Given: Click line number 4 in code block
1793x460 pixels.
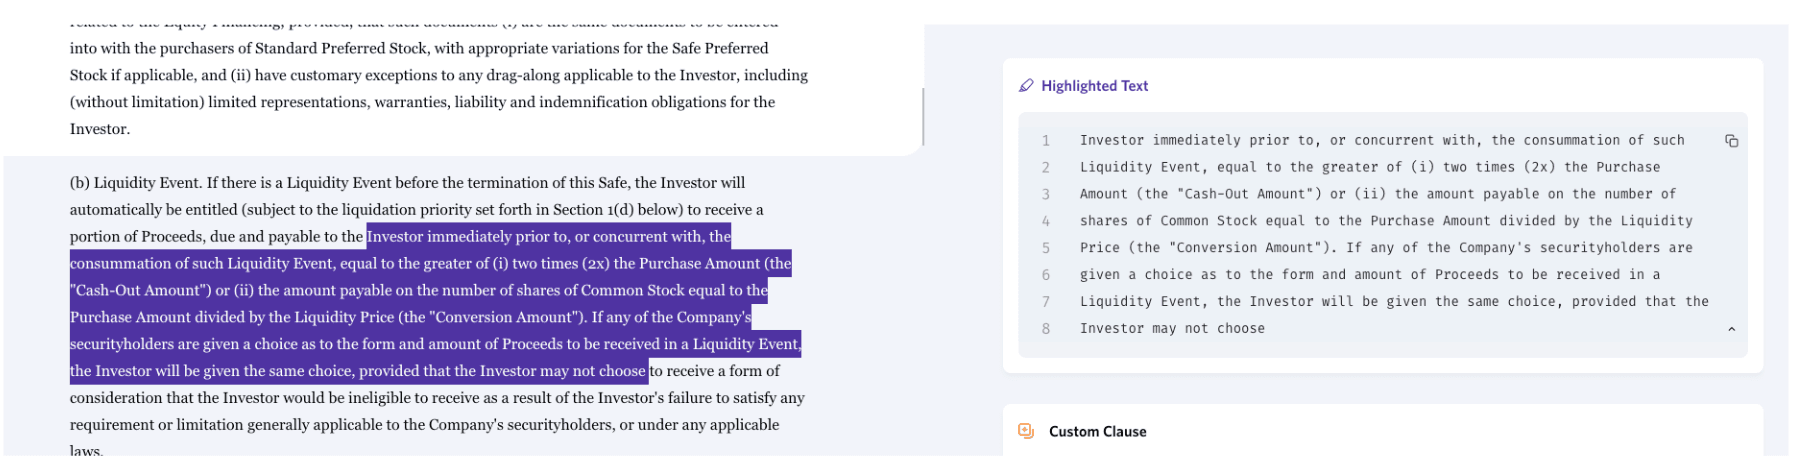Looking at the screenshot, I should (x=1046, y=221).
